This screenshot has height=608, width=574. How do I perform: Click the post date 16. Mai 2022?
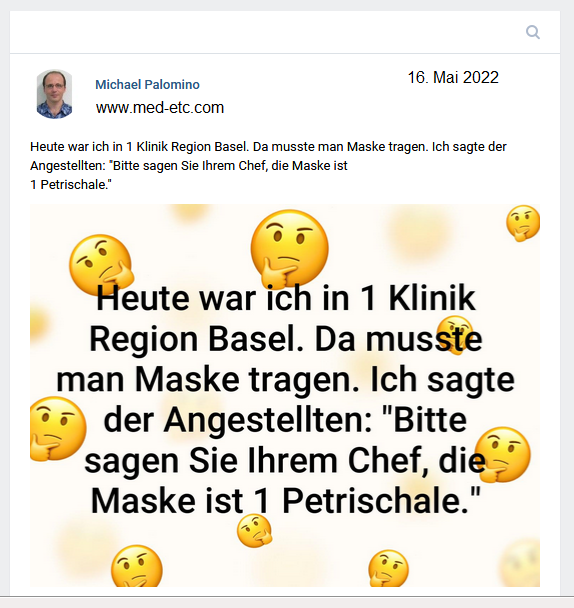tap(453, 77)
